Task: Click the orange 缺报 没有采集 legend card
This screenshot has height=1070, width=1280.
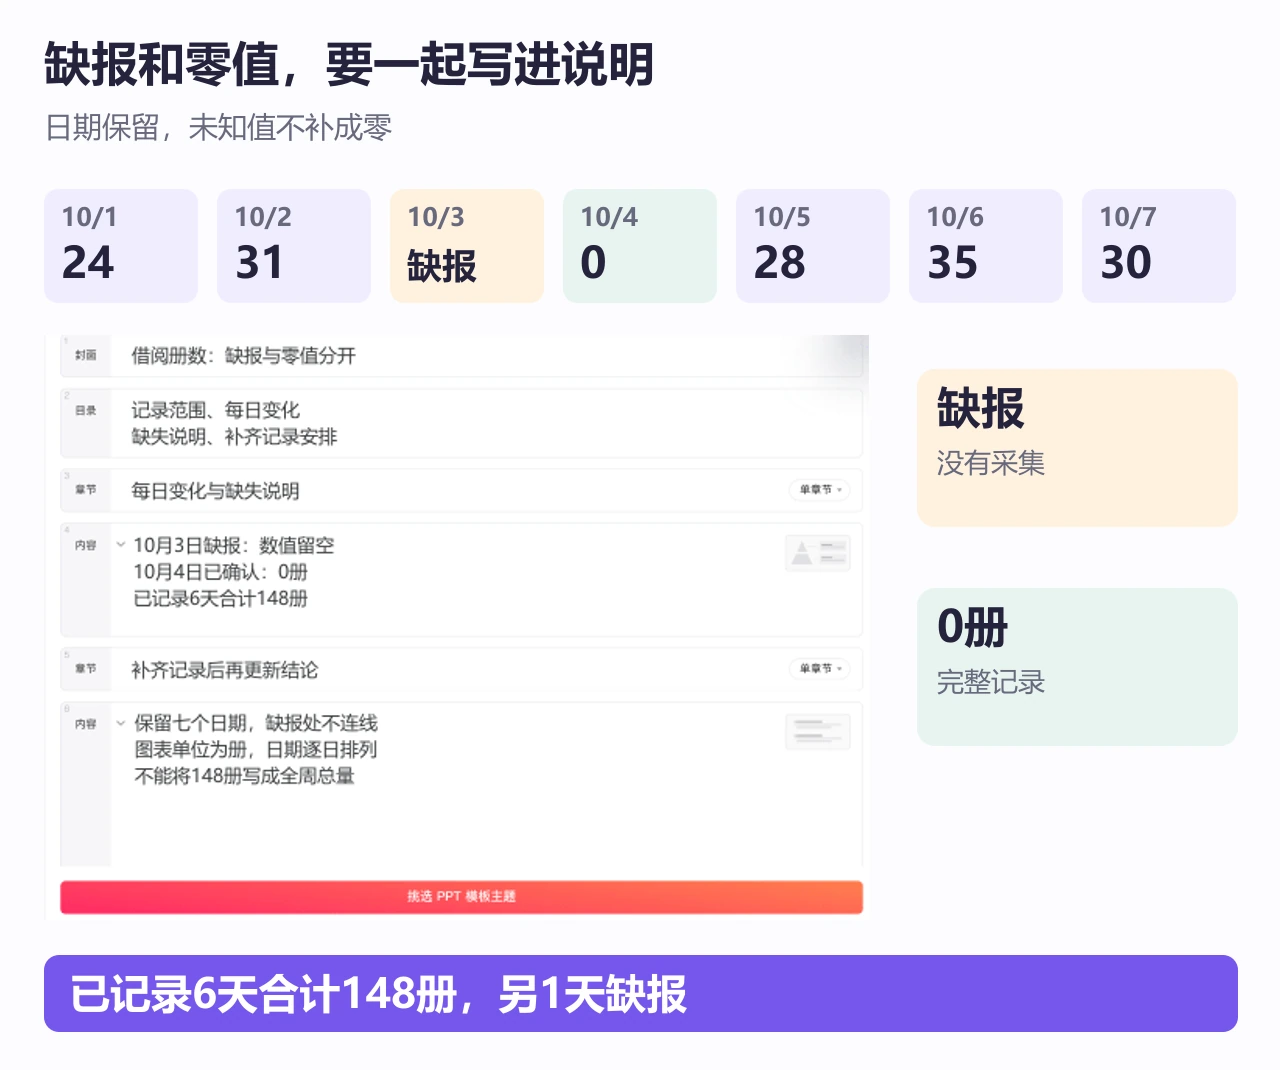Action: point(1077,448)
